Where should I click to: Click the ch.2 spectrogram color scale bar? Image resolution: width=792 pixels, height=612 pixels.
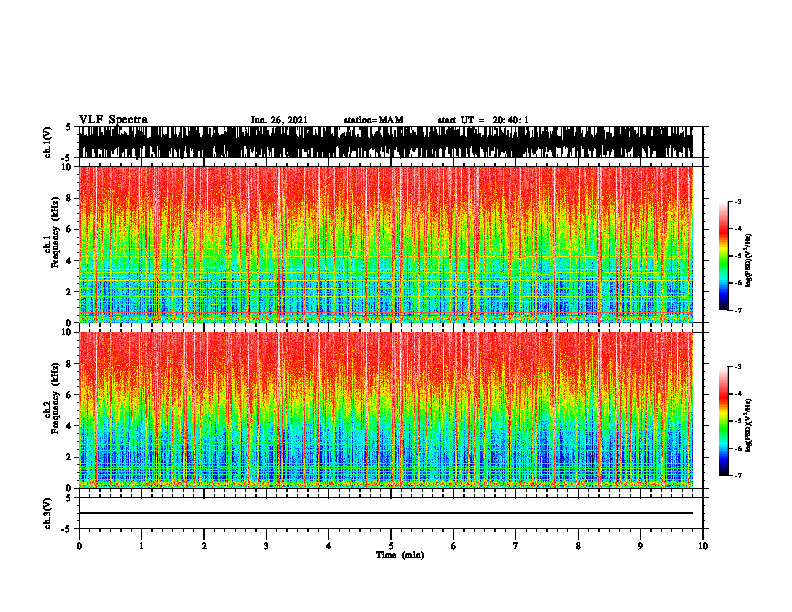pyautogui.click(x=723, y=421)
